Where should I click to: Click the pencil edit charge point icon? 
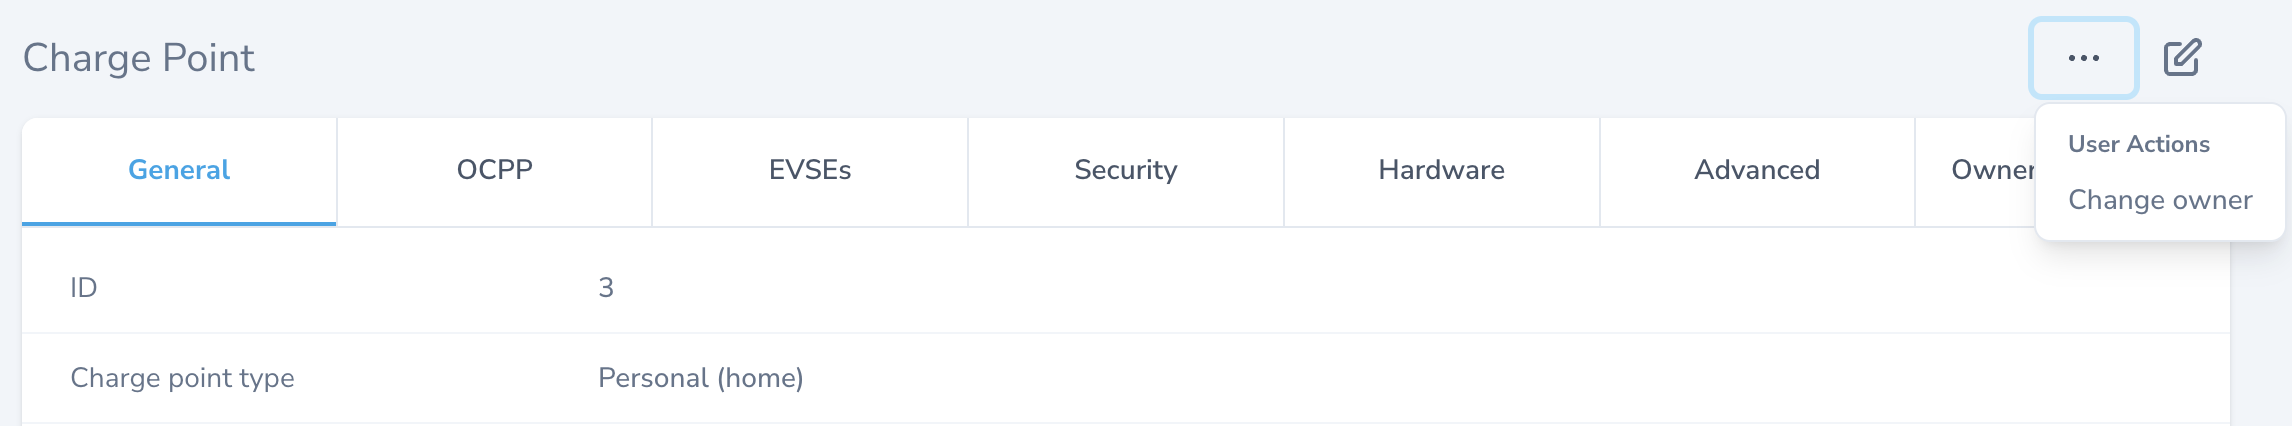2182,58
